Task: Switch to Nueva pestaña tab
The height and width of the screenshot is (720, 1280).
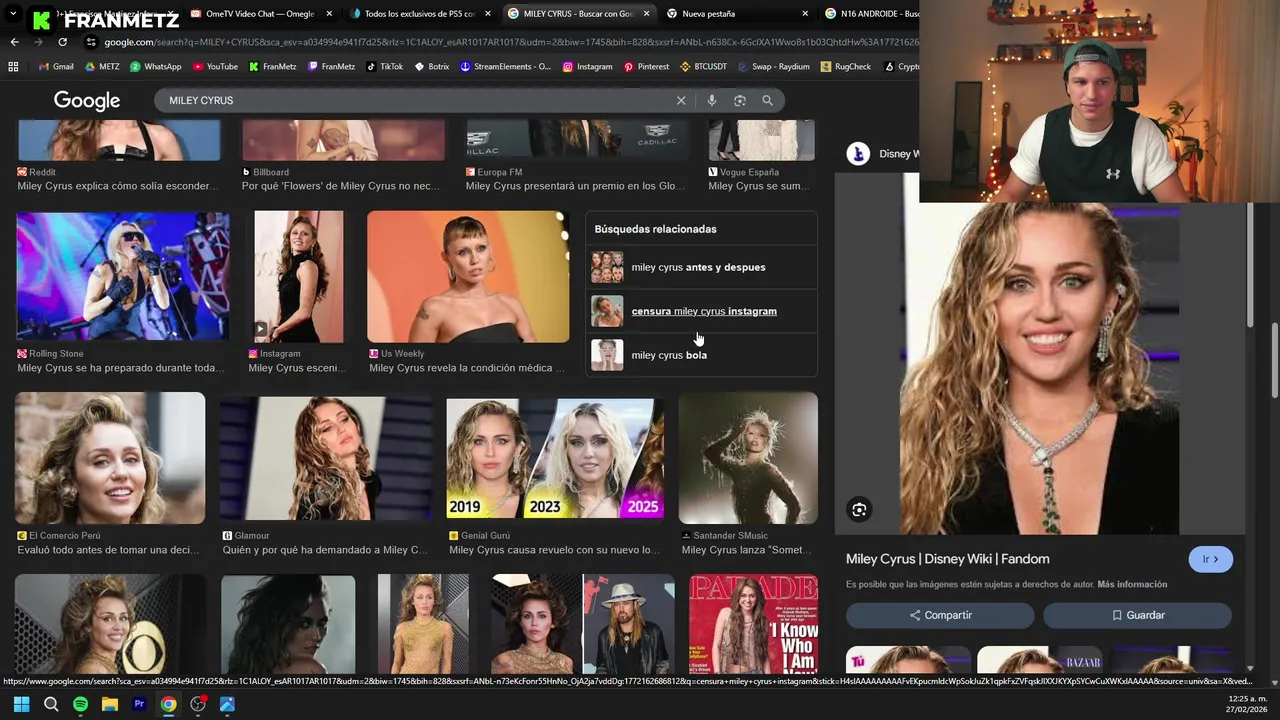Action: click(x=736, y=14)
